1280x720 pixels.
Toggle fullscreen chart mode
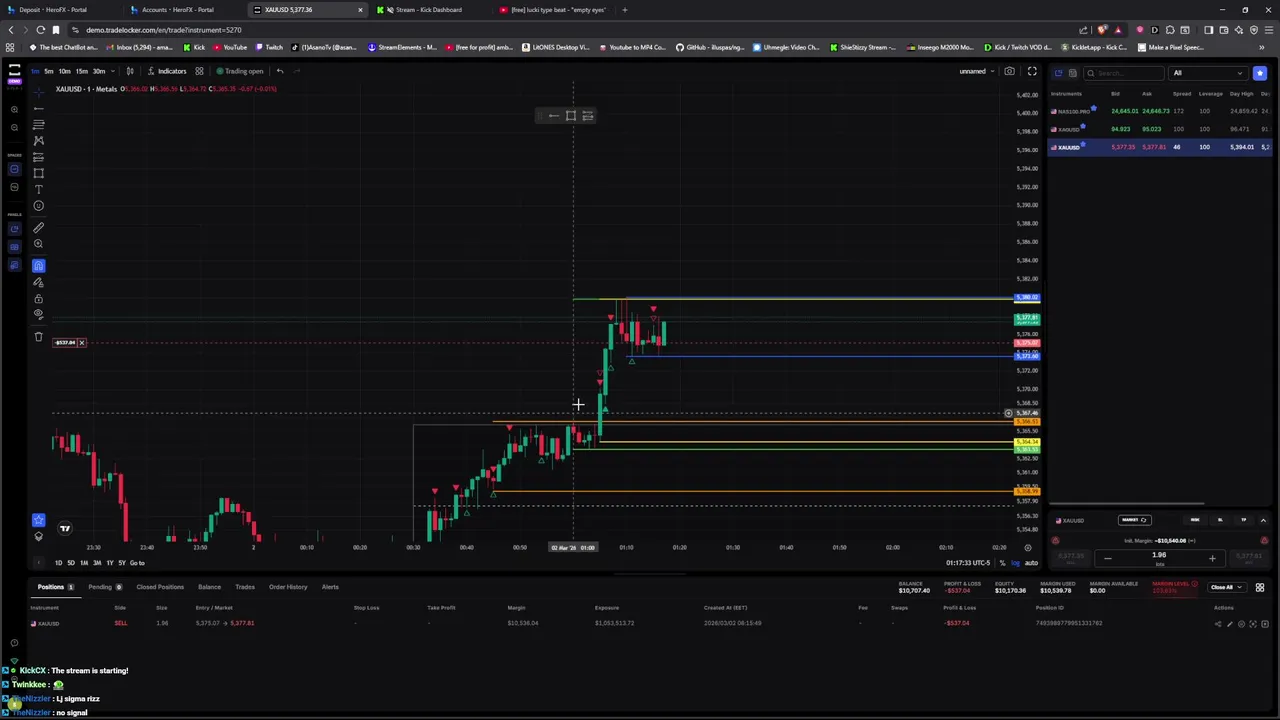(x=1032, y=71)
